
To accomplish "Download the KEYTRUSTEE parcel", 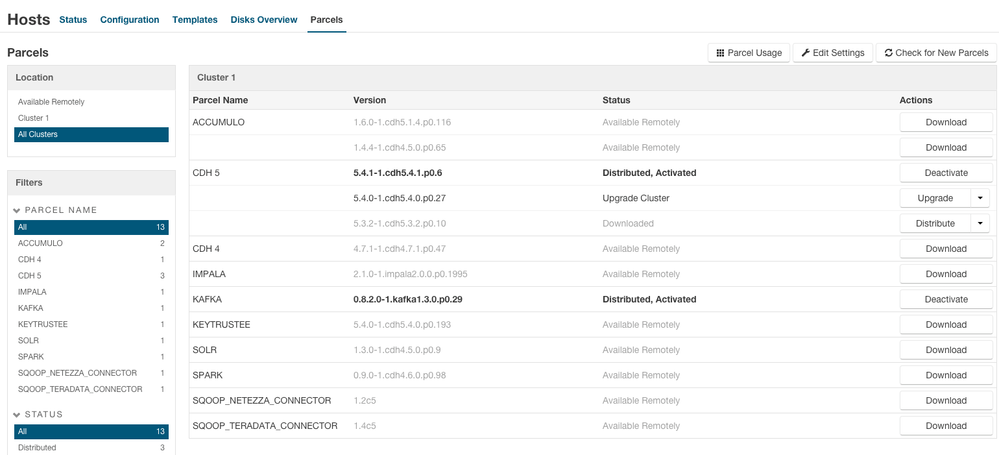I will (x=946, y=325).
